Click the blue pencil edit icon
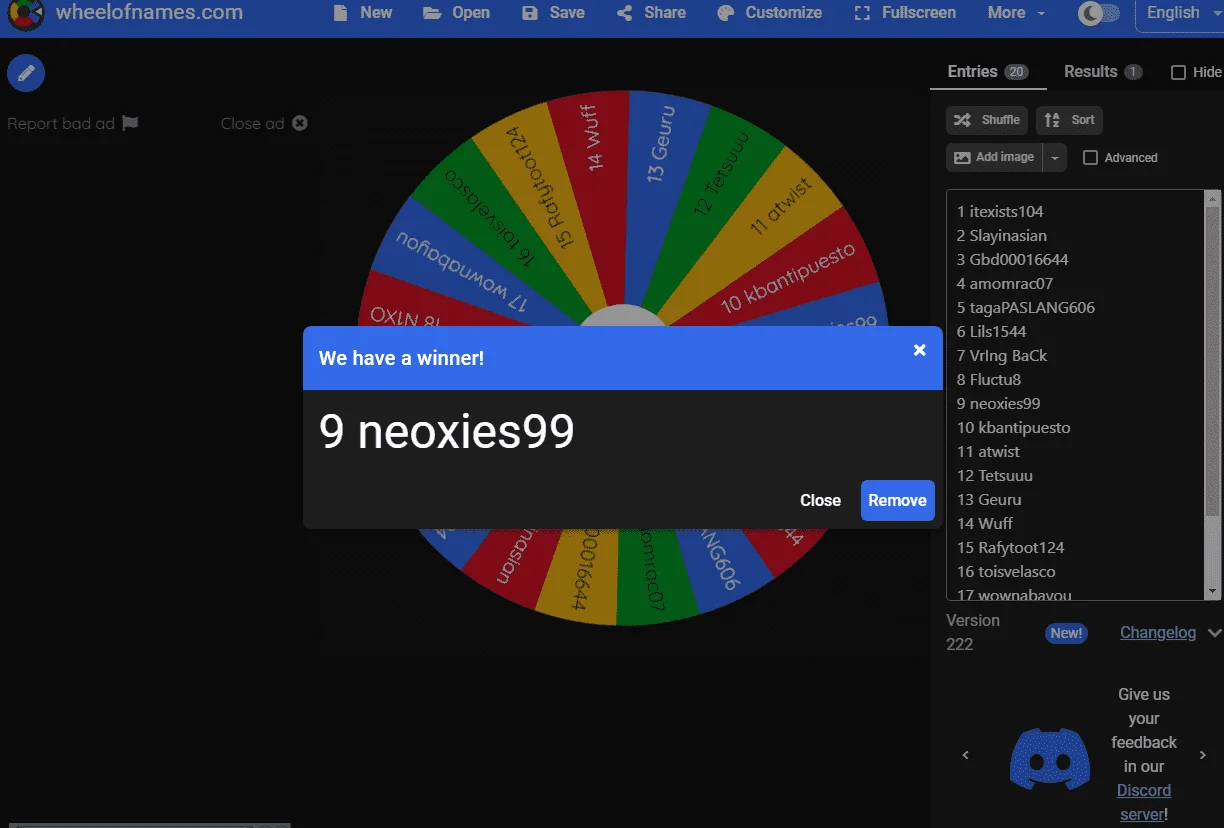Screen dimensions: 1224x828 (x=26, y=73)
